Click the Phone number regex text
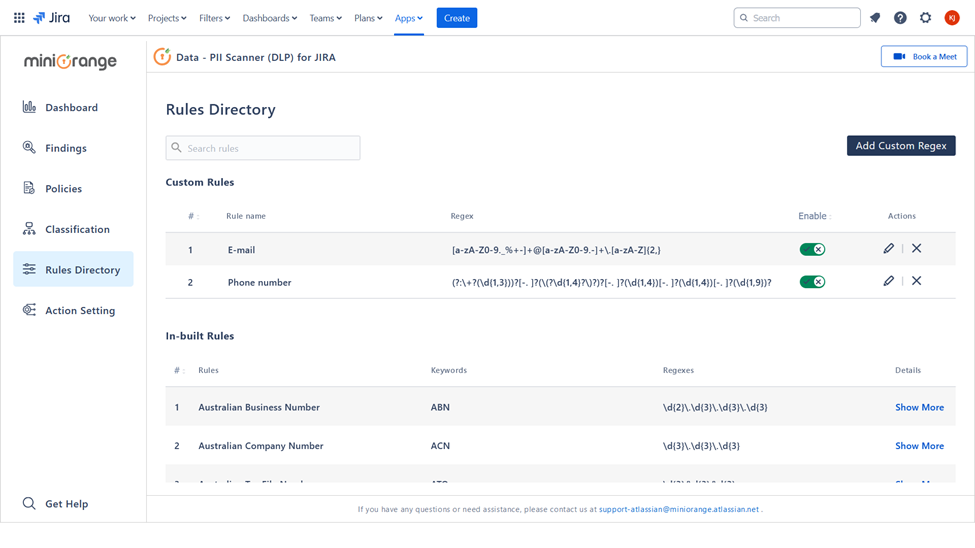975x548 pixels. pos(611,282)
